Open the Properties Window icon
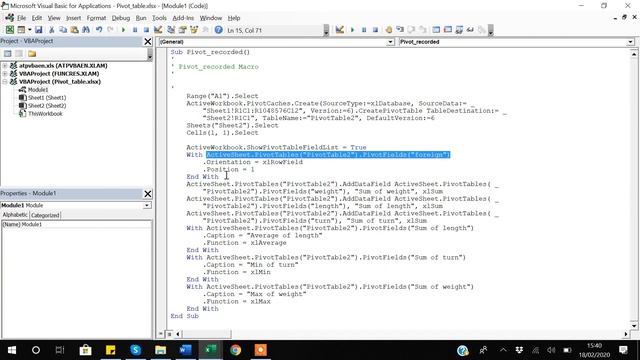The width and height of the screenshot is (640, 360). (182, 30)
